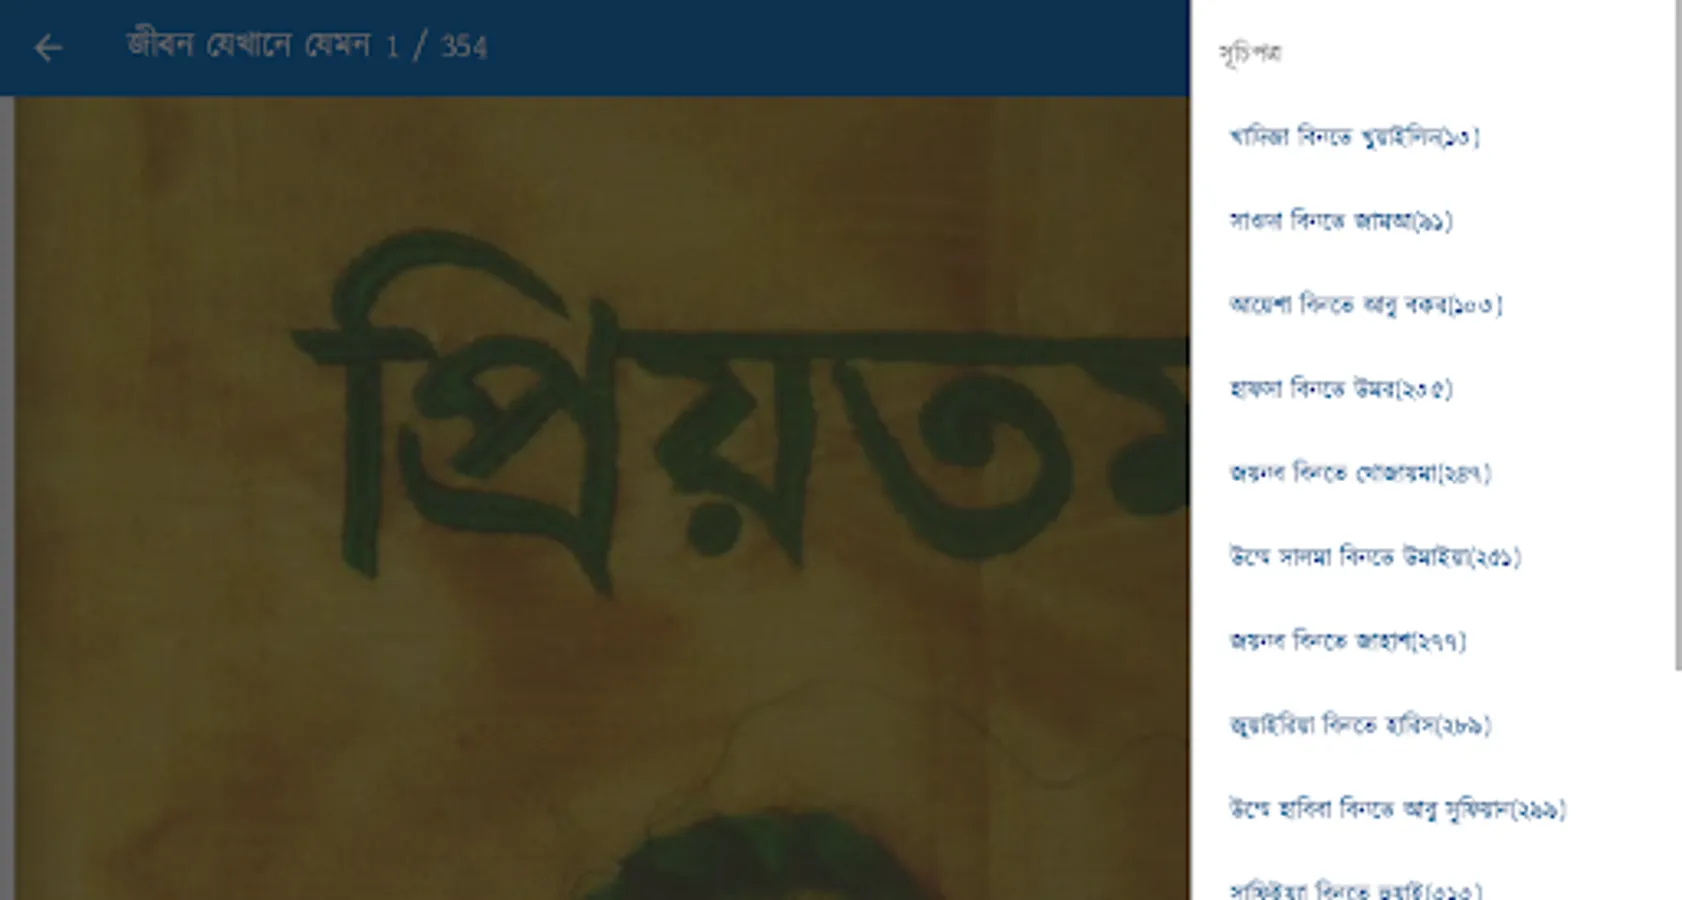Open chapter খাদিজা বিনতে খুয়াইলিদ (১৩)
The height and width of the screenshot is (900, 1682).
(x=1354, y=136)
